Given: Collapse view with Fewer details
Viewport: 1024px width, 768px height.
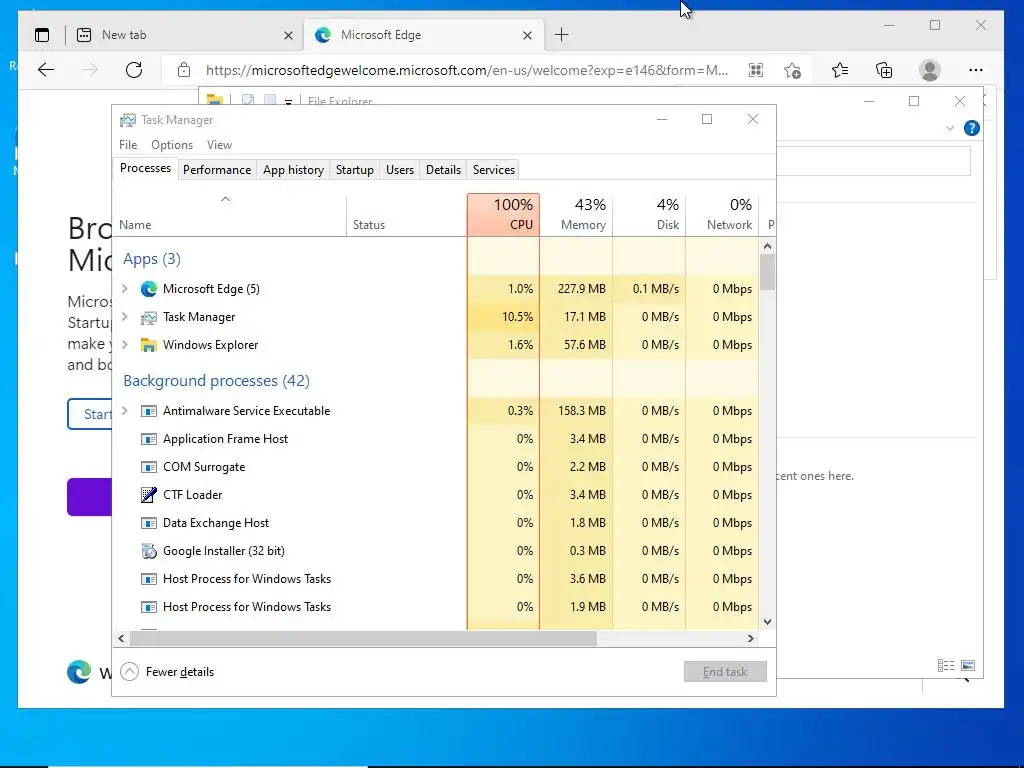Looking at the screenshot, I should tap(167, 671).
